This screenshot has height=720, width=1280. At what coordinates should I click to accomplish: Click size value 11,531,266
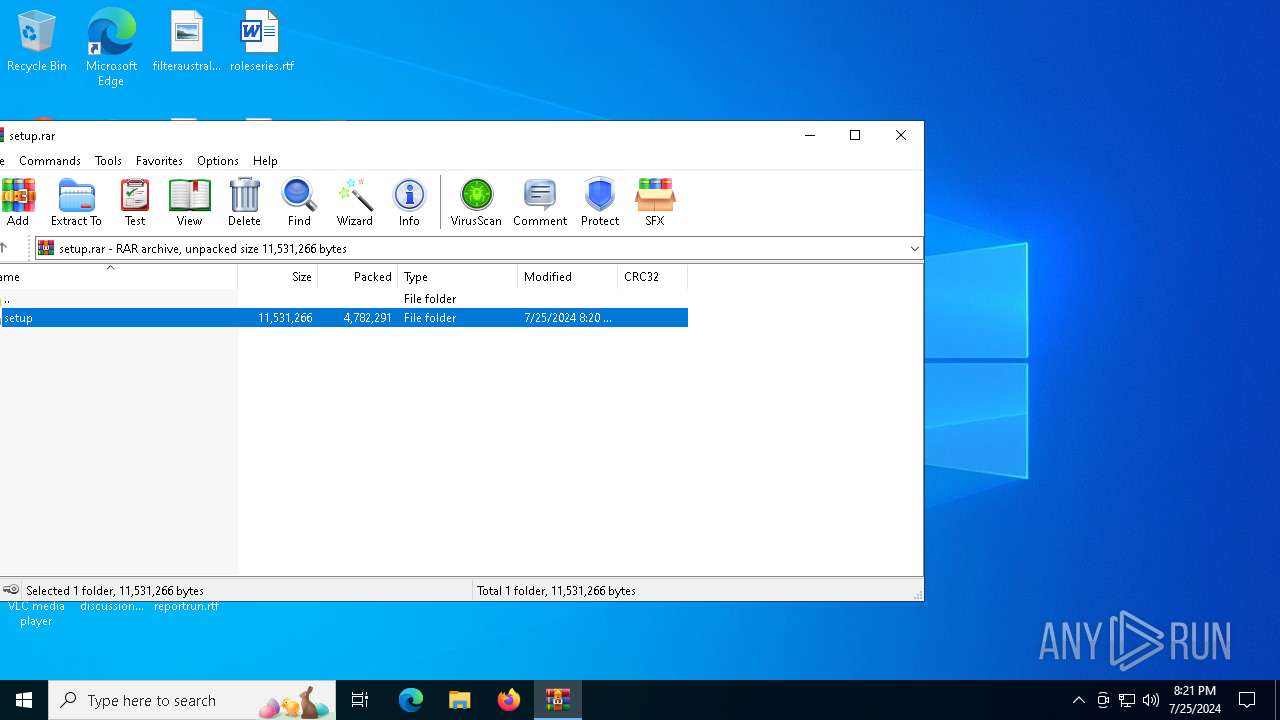285,318
